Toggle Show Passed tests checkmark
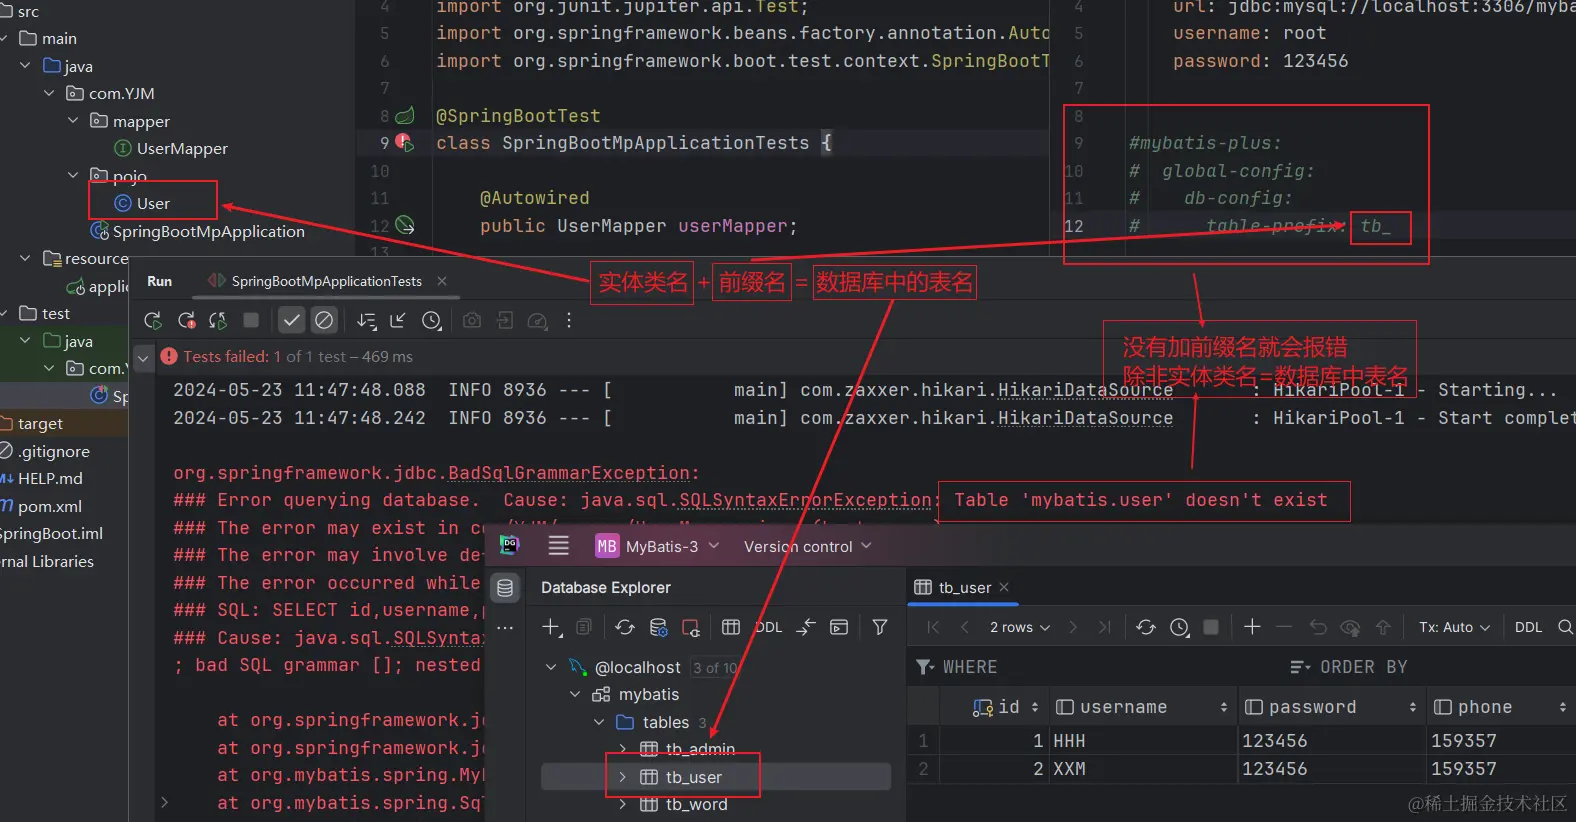Image resolution: width=1576 pixels, height=822 pixels. tap(291, 321)
